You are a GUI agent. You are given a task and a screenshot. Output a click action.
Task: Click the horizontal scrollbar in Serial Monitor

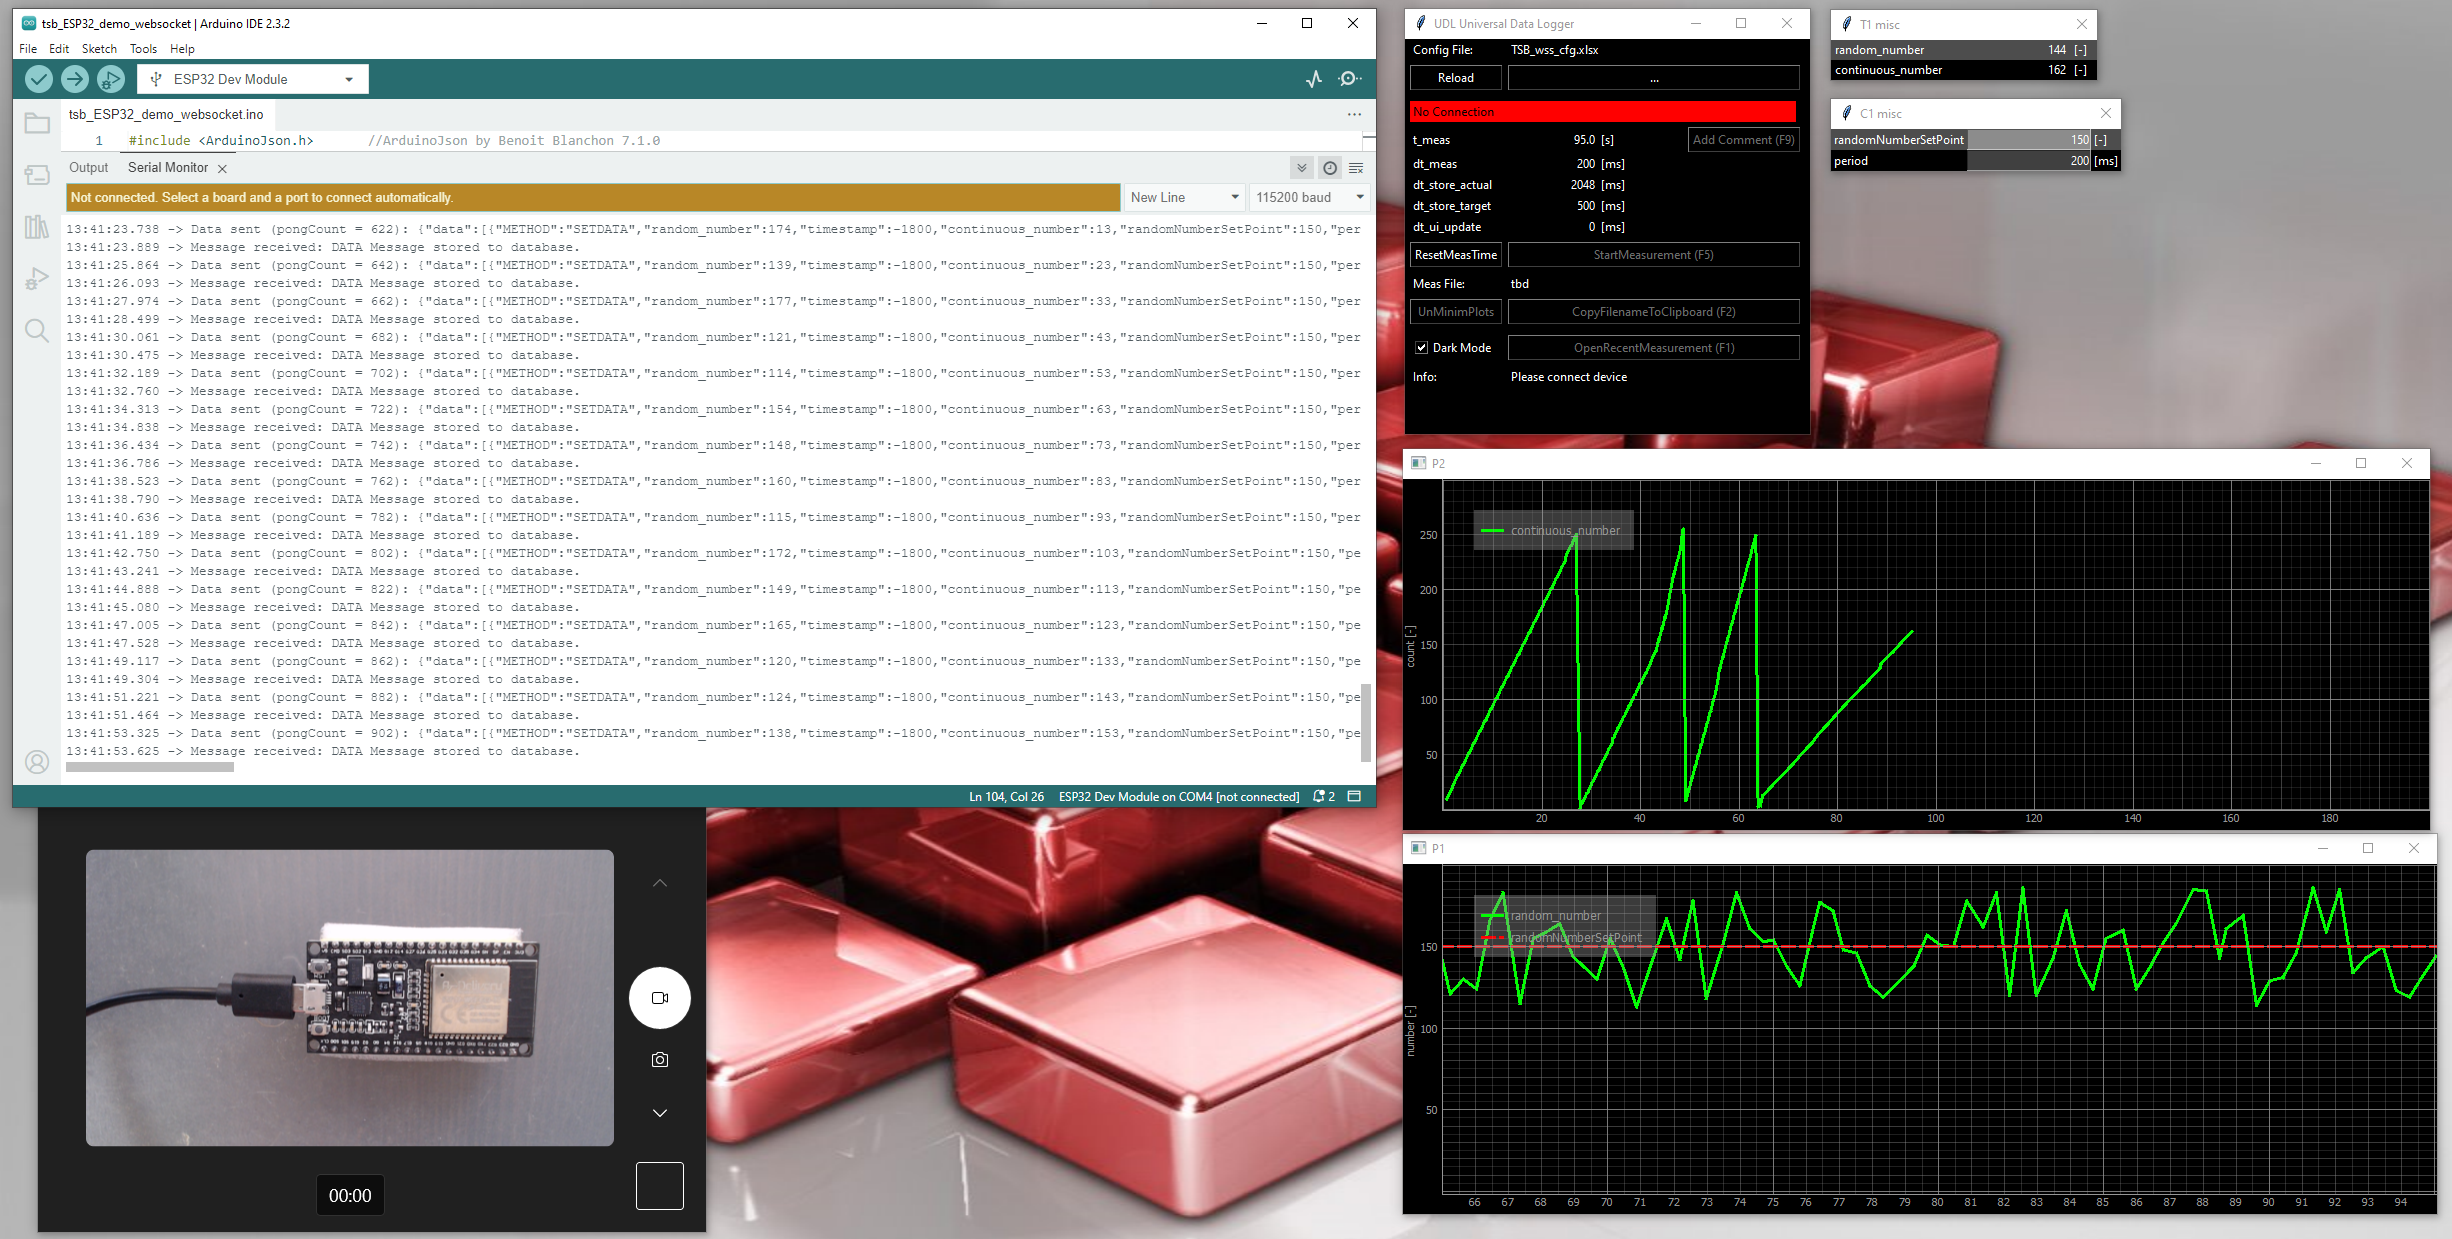click(150, 768)
